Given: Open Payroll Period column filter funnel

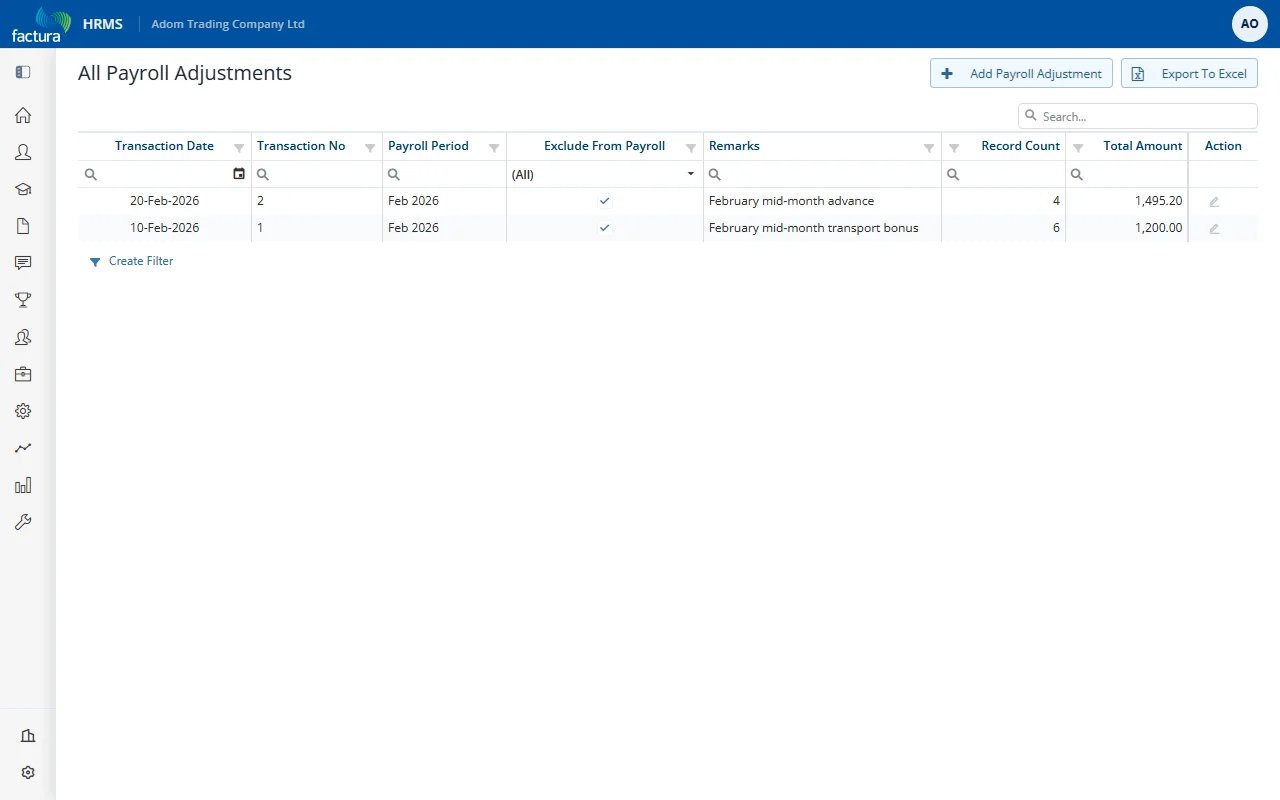Looking at the screenshot, I should [x=494, y=148].
